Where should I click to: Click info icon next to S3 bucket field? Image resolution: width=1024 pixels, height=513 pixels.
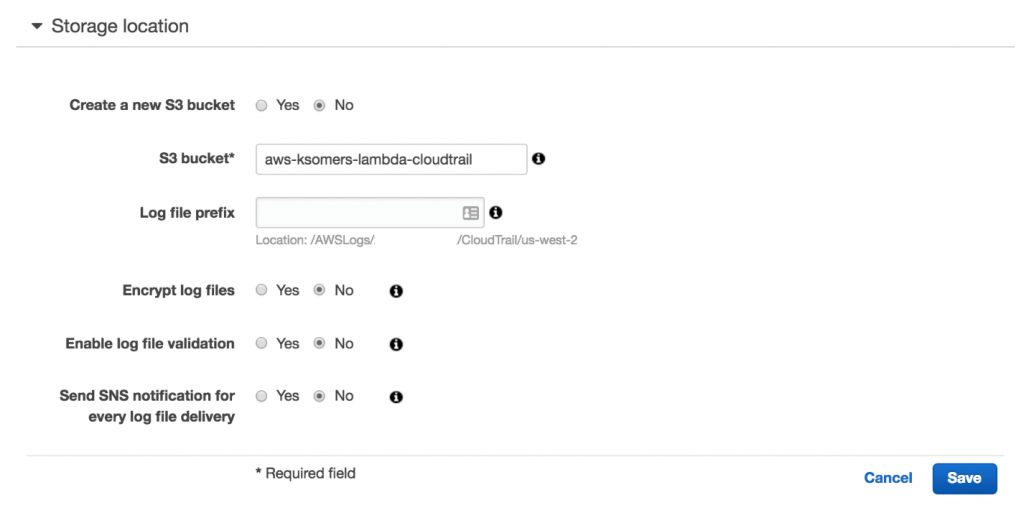[x=539, y=159]
